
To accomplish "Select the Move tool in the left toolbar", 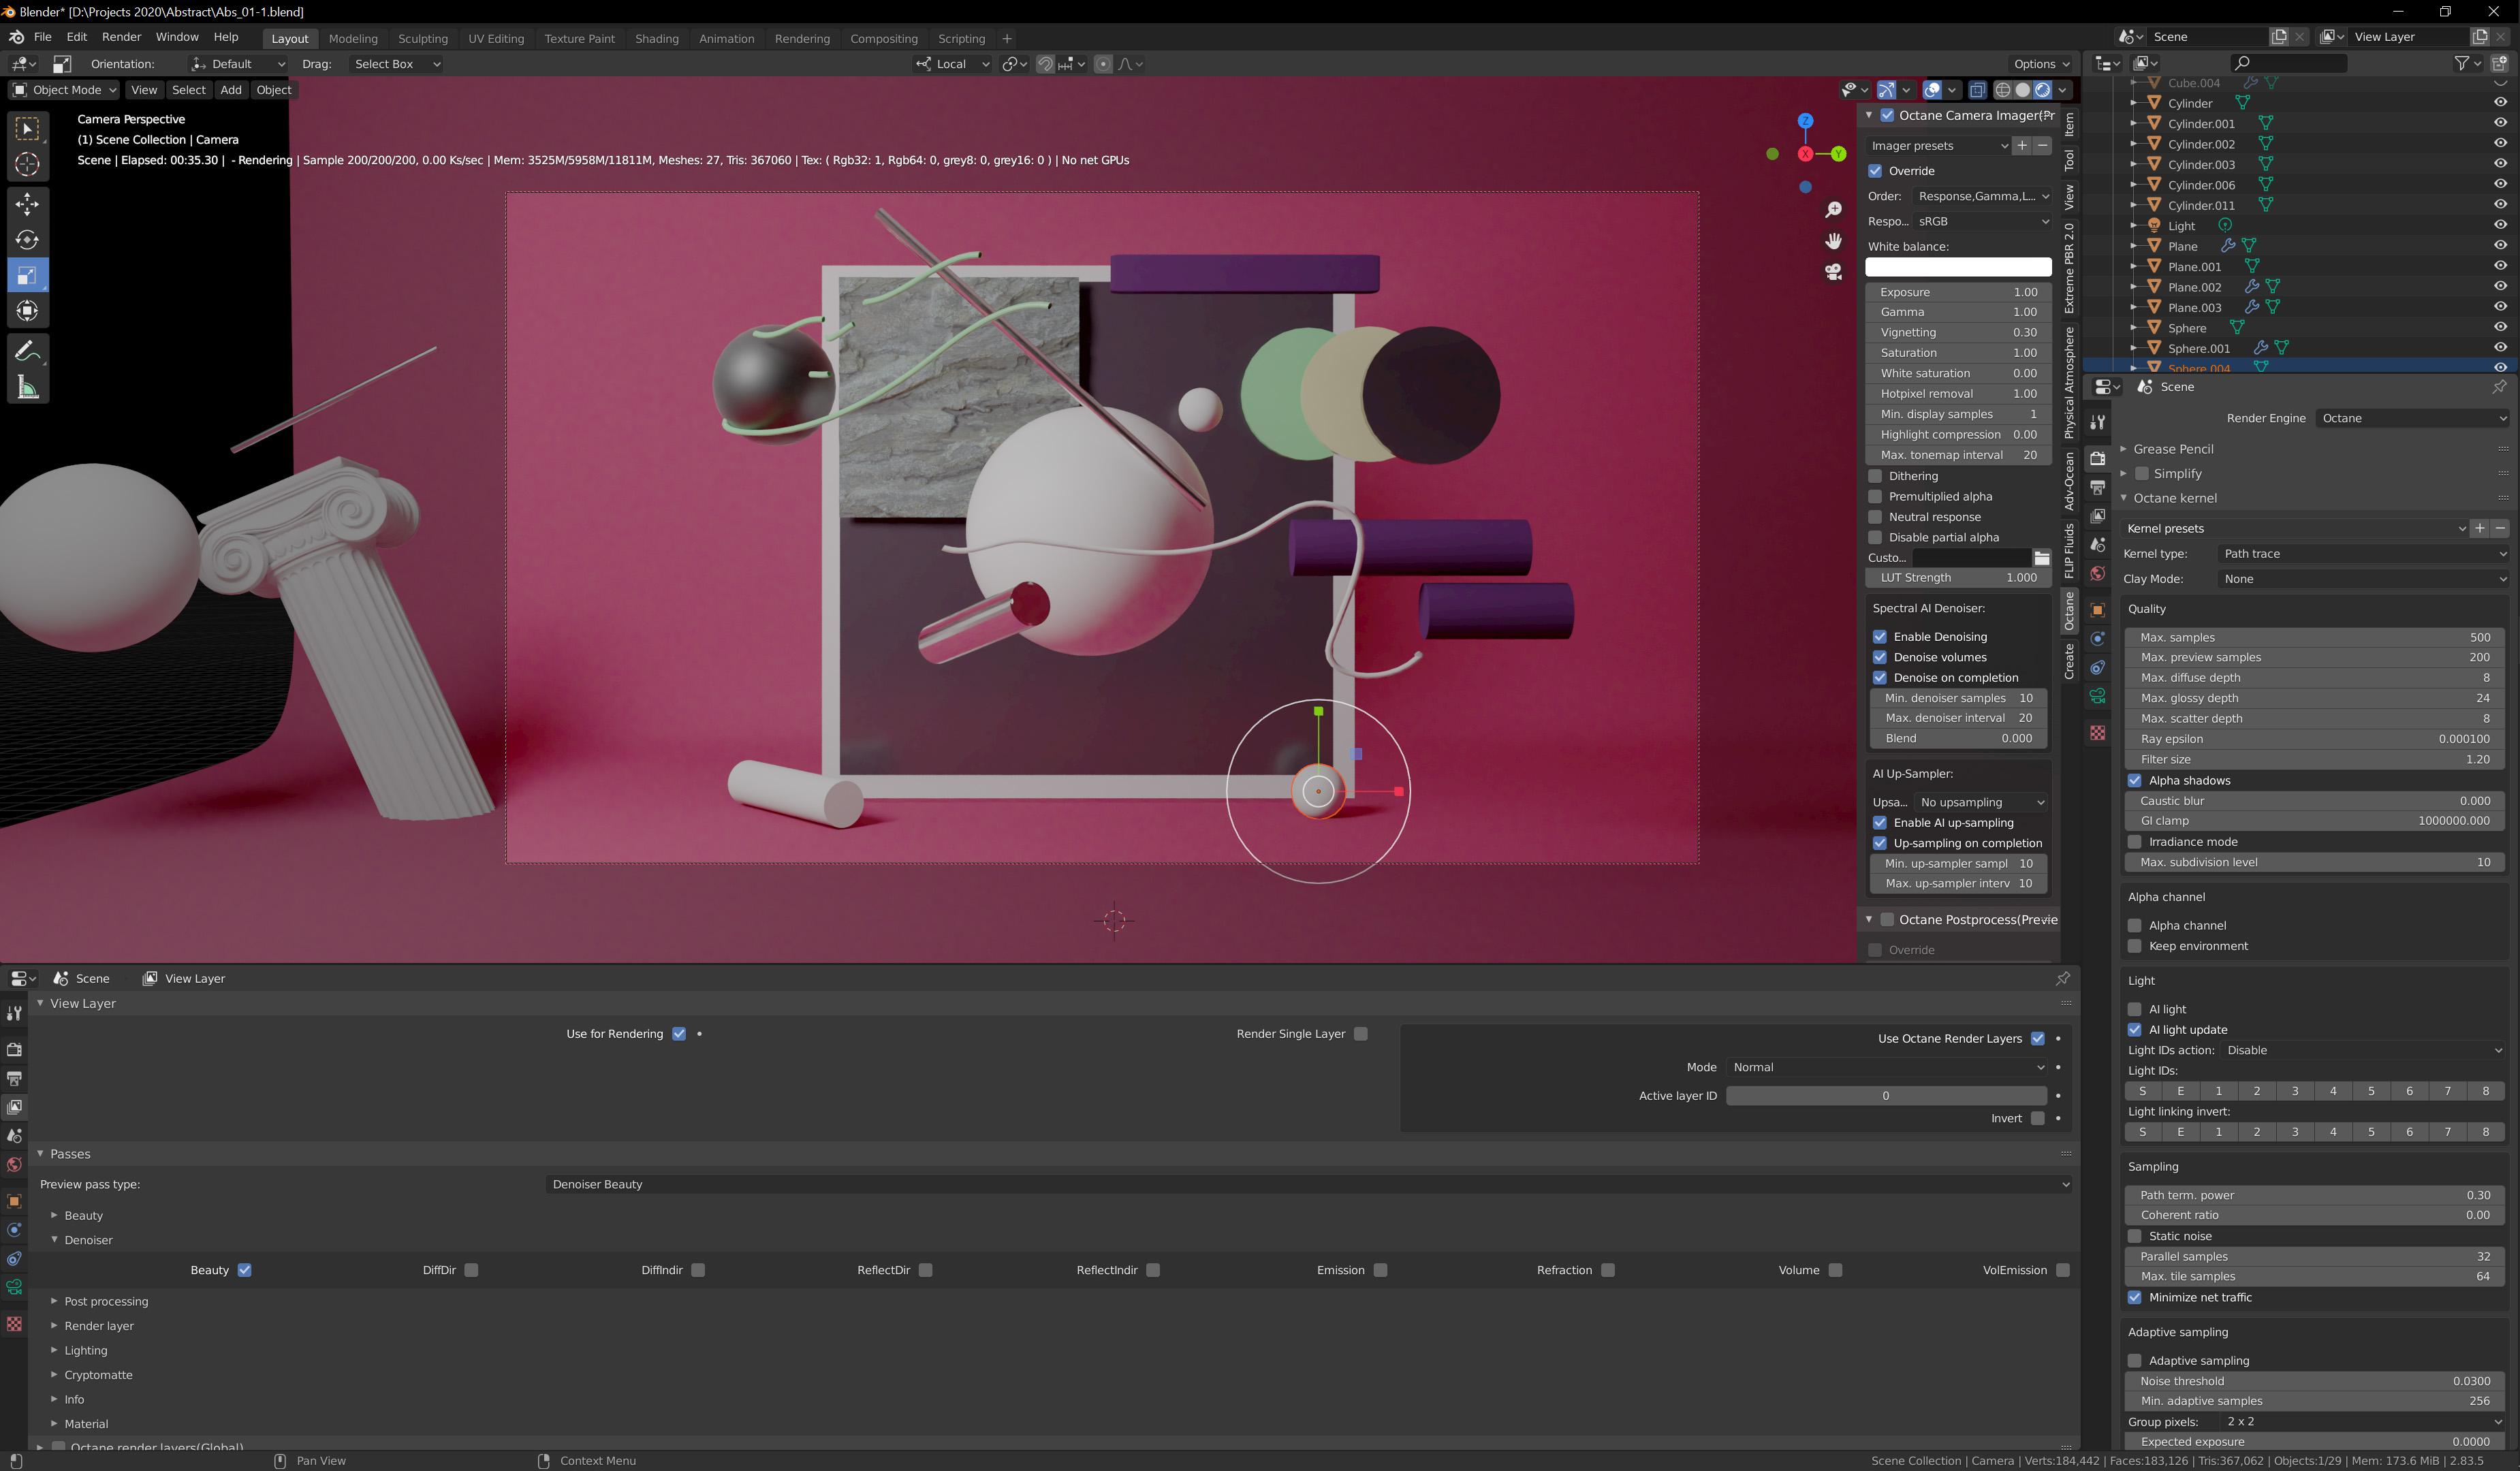I will pos(27,204).
